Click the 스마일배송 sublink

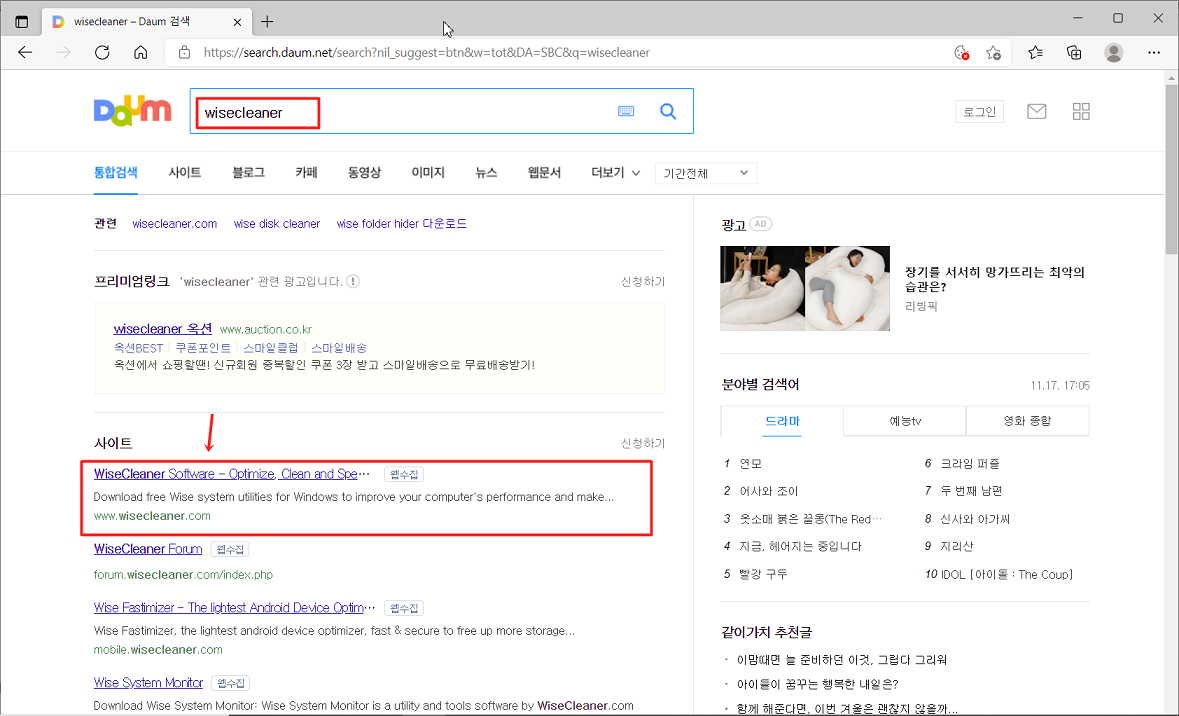point(339,347)
